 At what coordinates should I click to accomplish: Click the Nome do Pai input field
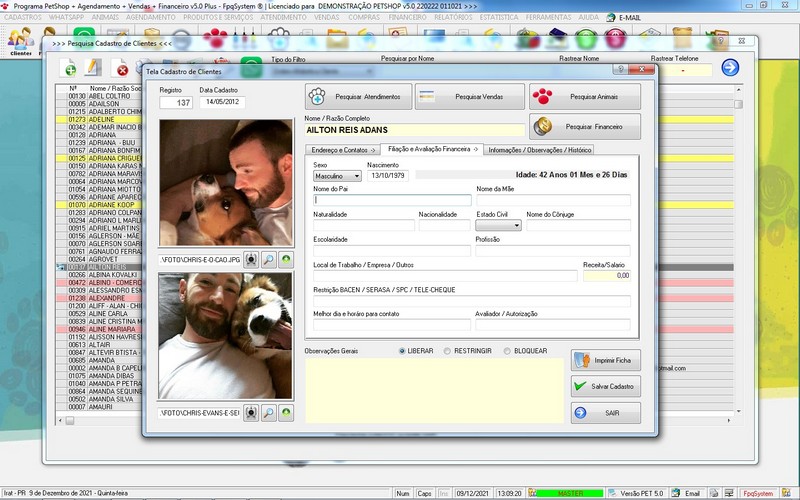click(x=392, y=200)
